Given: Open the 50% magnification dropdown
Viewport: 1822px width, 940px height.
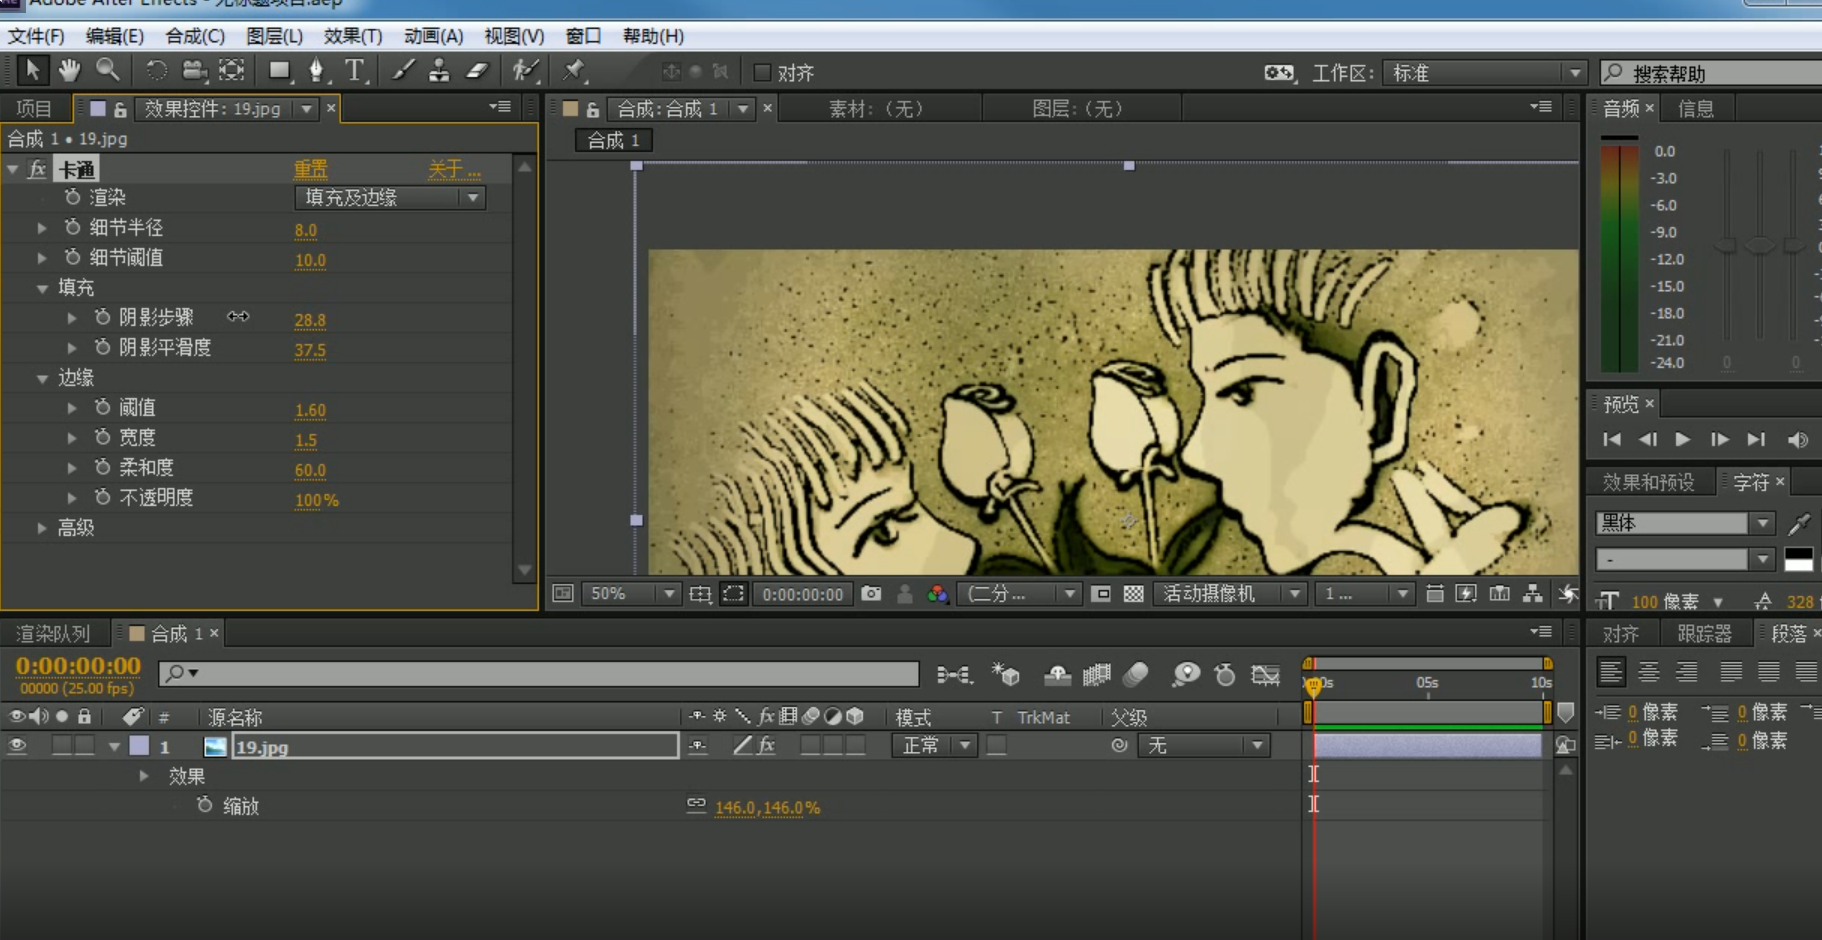Looking at the screenshot, I should point(629,594).
